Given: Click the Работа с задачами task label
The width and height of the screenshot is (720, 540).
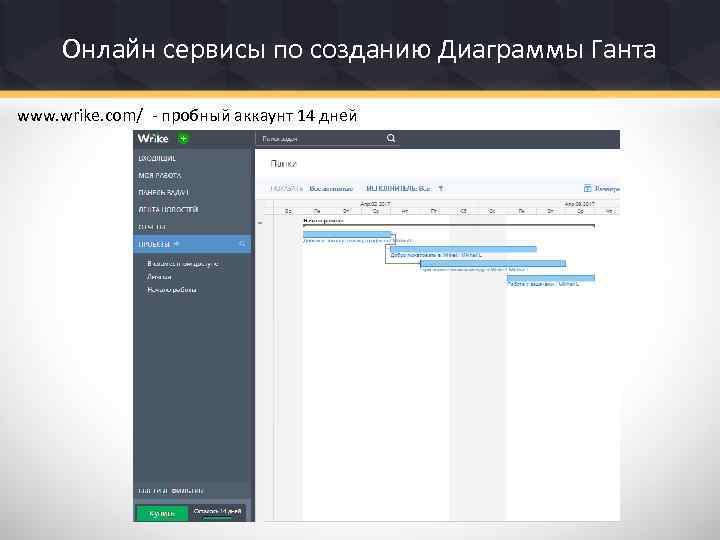Looking at the screenshot, I should [x=542, y=284].
